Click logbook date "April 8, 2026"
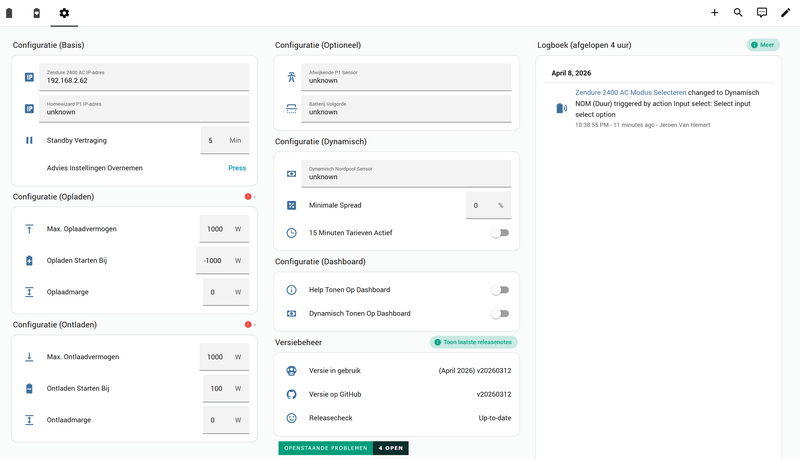 [x=571, y=73]
